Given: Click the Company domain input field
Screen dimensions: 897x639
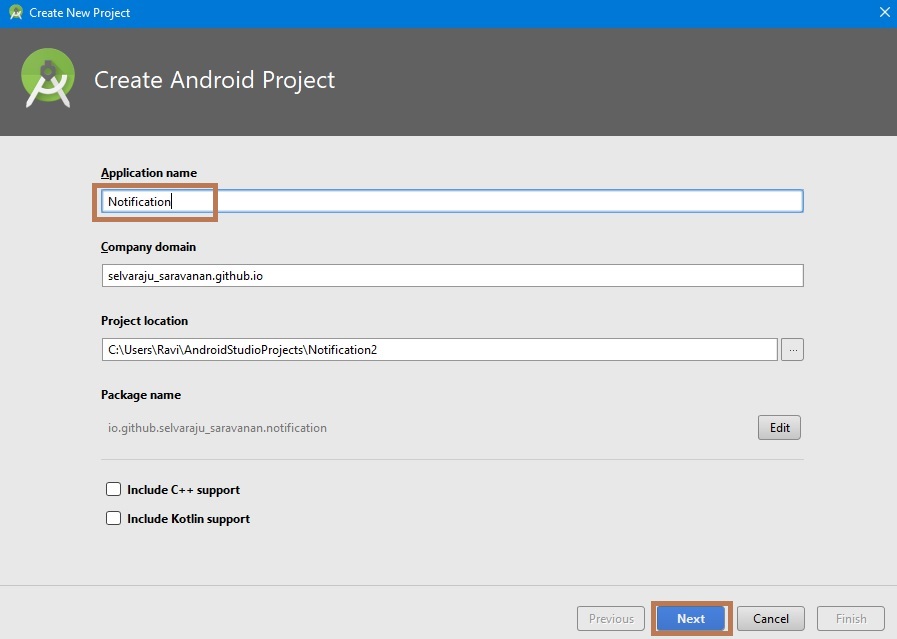Looking at the screenshot, I should click(x=452, y=276).
